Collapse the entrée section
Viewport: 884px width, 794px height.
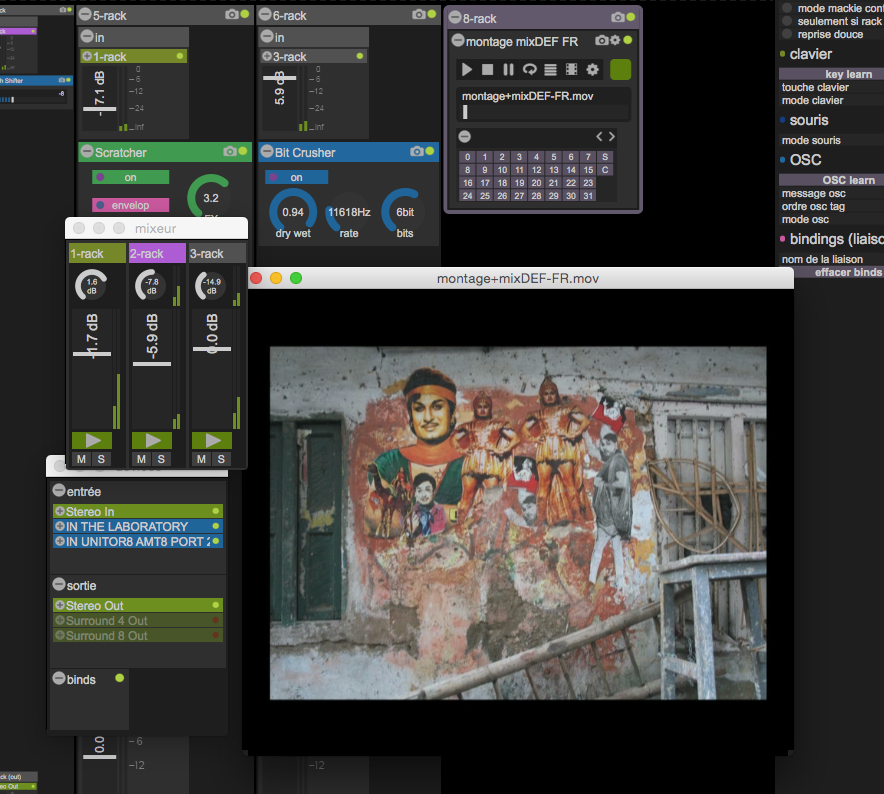click(59, 492)
